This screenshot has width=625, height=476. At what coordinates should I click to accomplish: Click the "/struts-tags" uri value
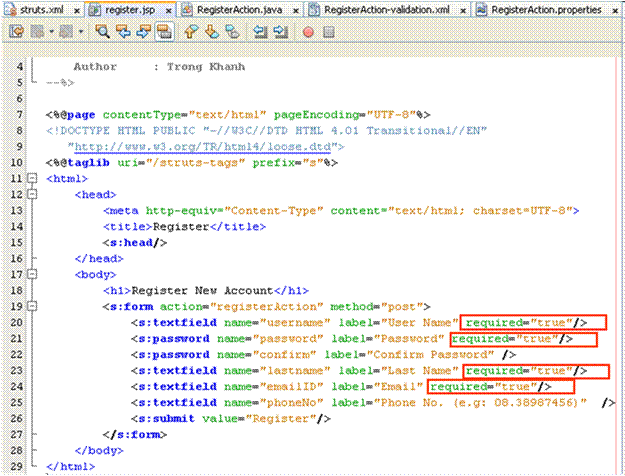[198, 163]
